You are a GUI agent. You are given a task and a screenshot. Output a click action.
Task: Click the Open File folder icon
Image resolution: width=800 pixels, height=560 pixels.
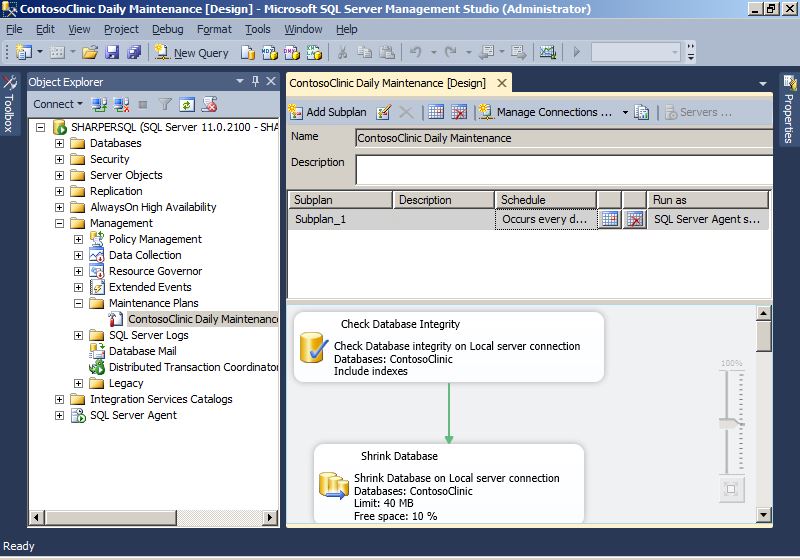(89, 53)
